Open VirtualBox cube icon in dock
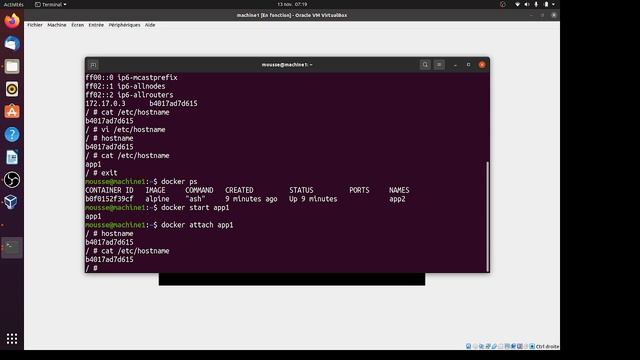The width and height of the screenshot is (640, 360). pos(12,202)
